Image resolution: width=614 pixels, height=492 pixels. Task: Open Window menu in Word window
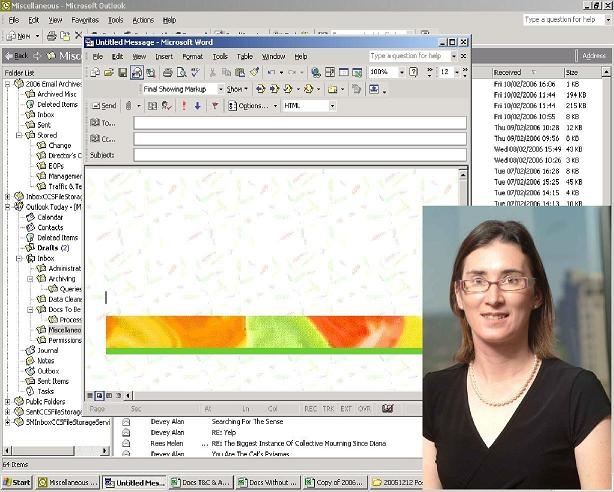[273, 56]
